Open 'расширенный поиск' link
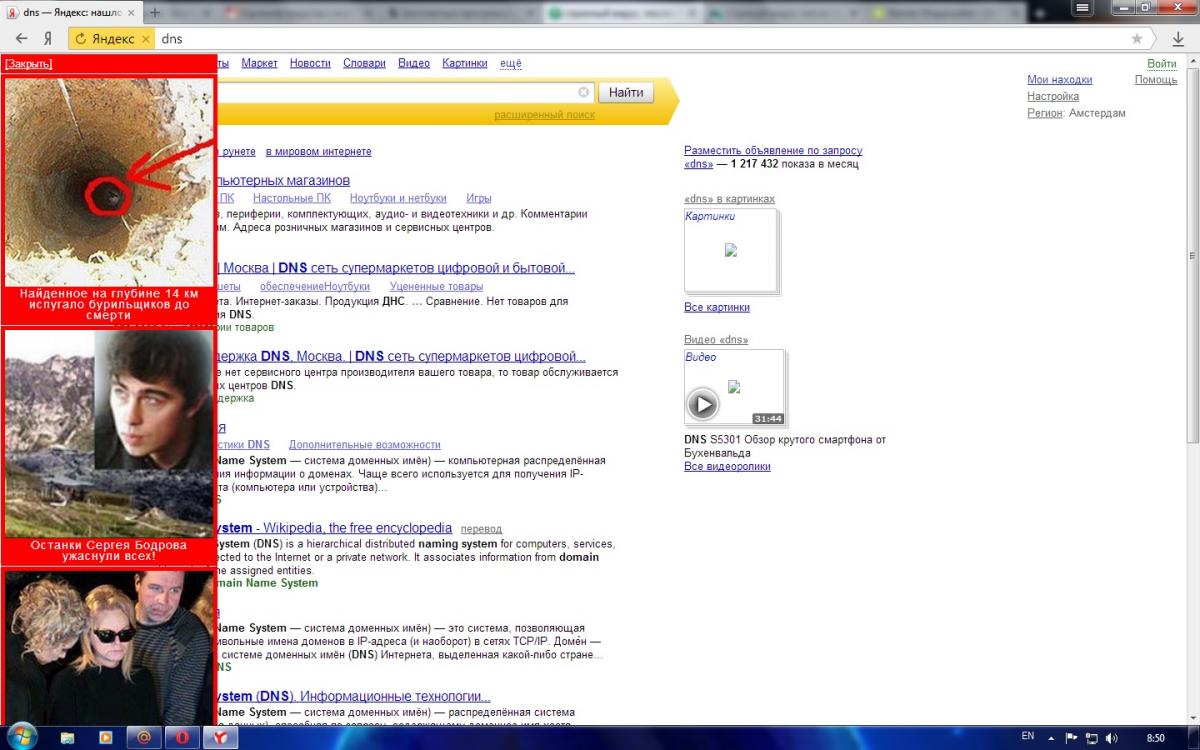 pos(544,115)
